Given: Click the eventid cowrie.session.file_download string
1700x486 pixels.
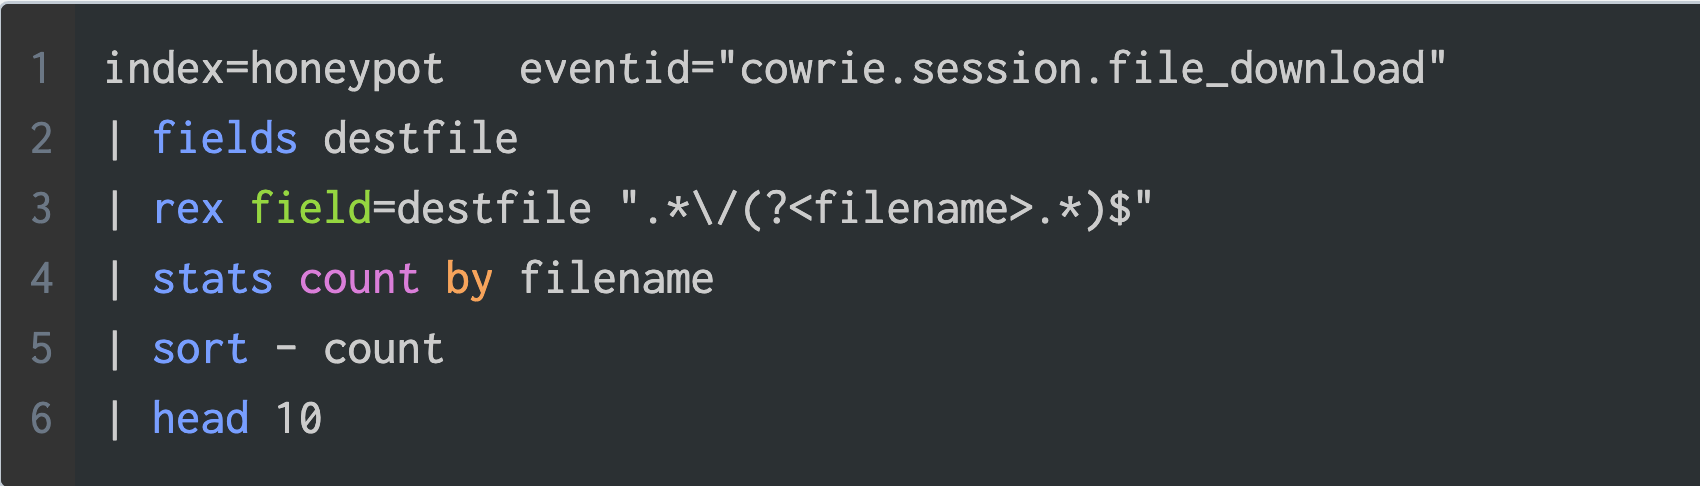Looking at the screenshot, I should point(982,69).
